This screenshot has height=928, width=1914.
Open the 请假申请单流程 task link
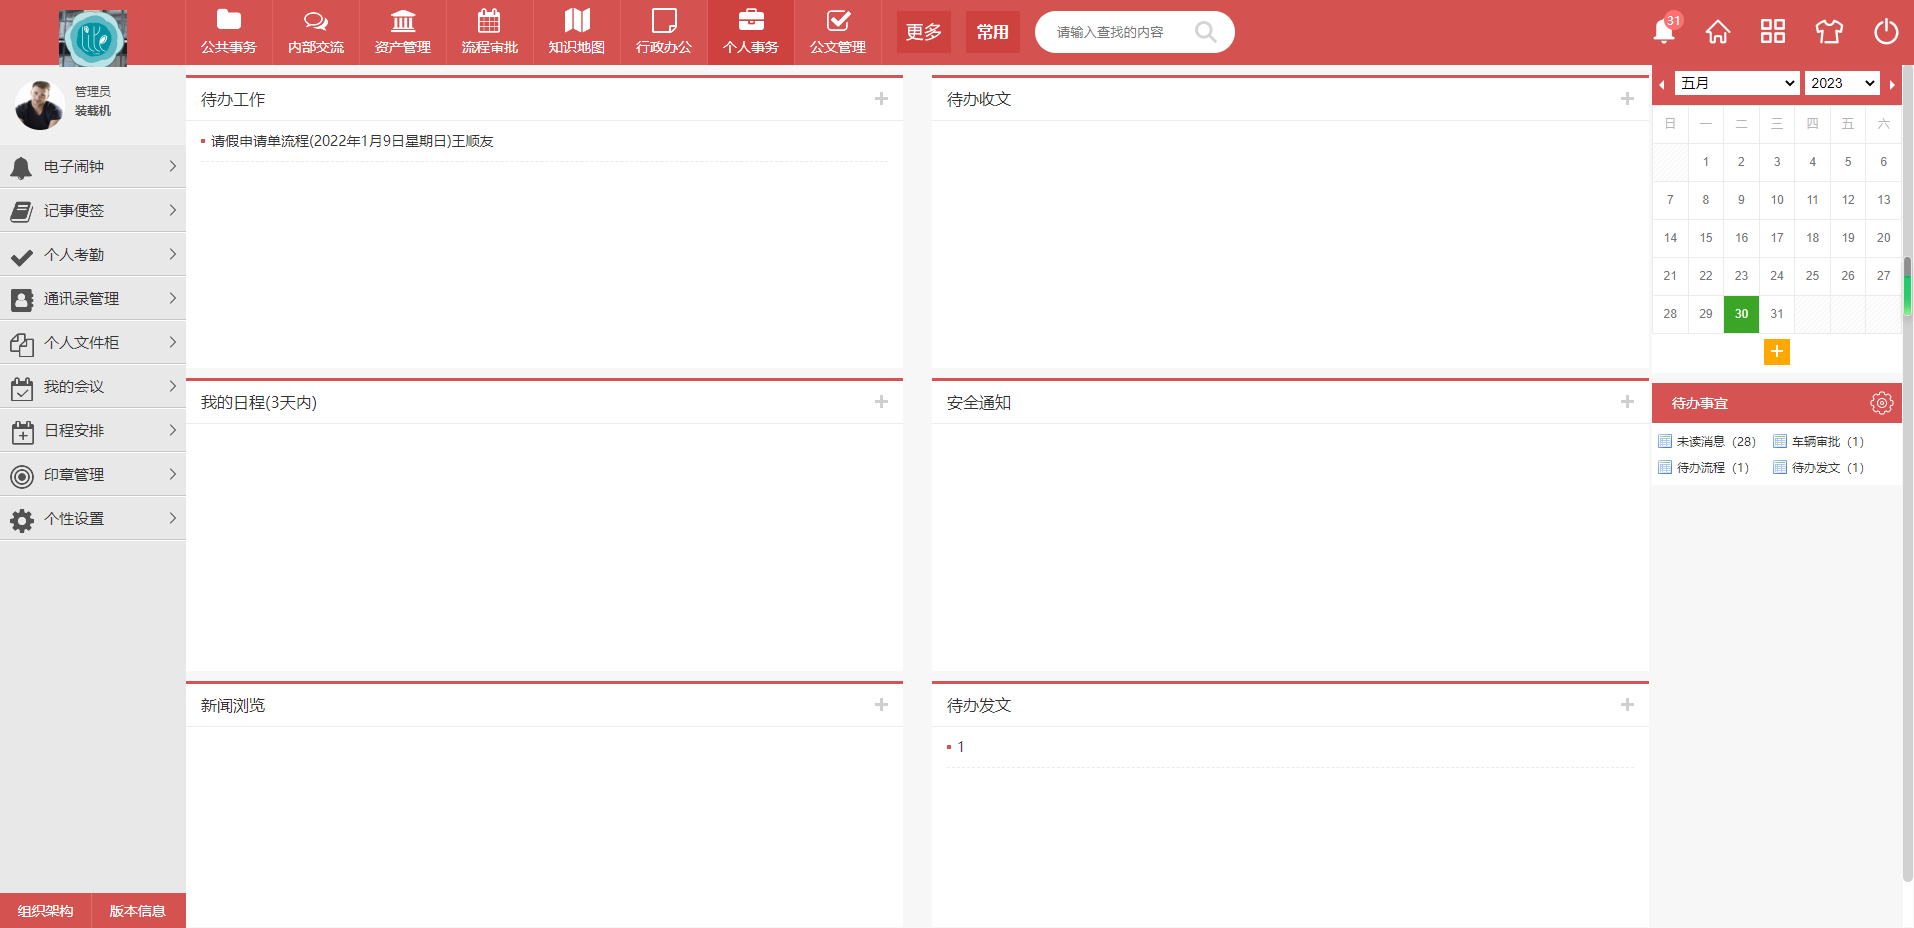point(352,141)
